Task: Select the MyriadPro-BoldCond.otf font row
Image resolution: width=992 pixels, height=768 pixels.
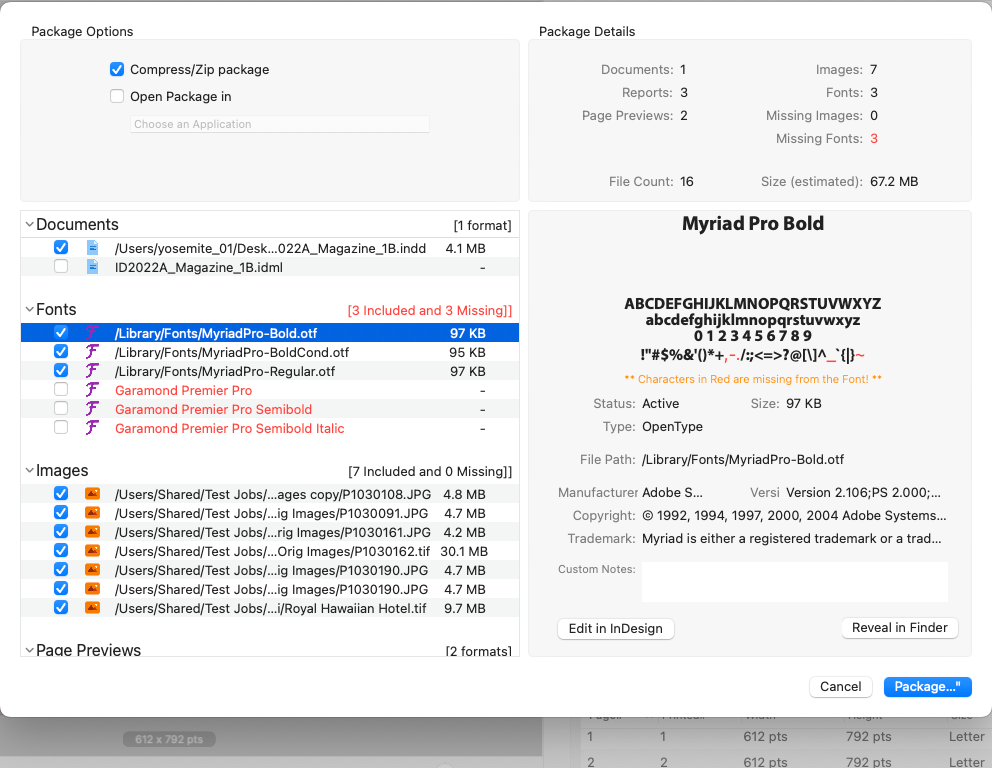Action: (270, 352)
